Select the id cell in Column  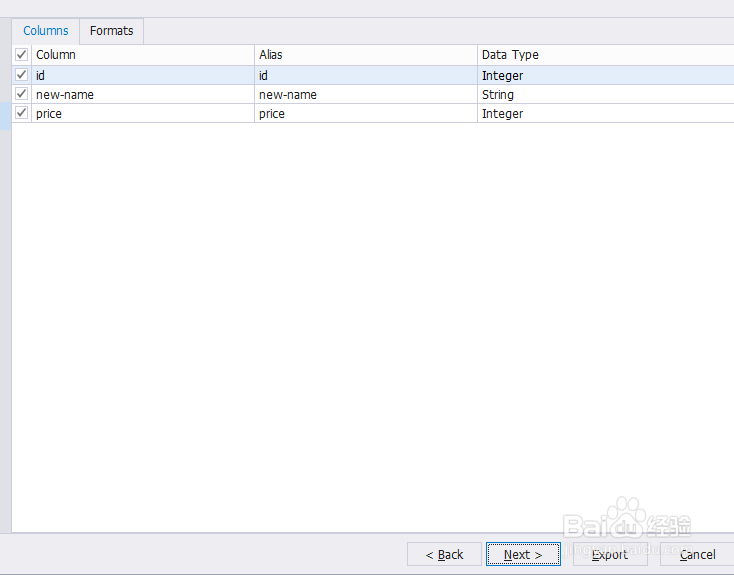[143, 75]
